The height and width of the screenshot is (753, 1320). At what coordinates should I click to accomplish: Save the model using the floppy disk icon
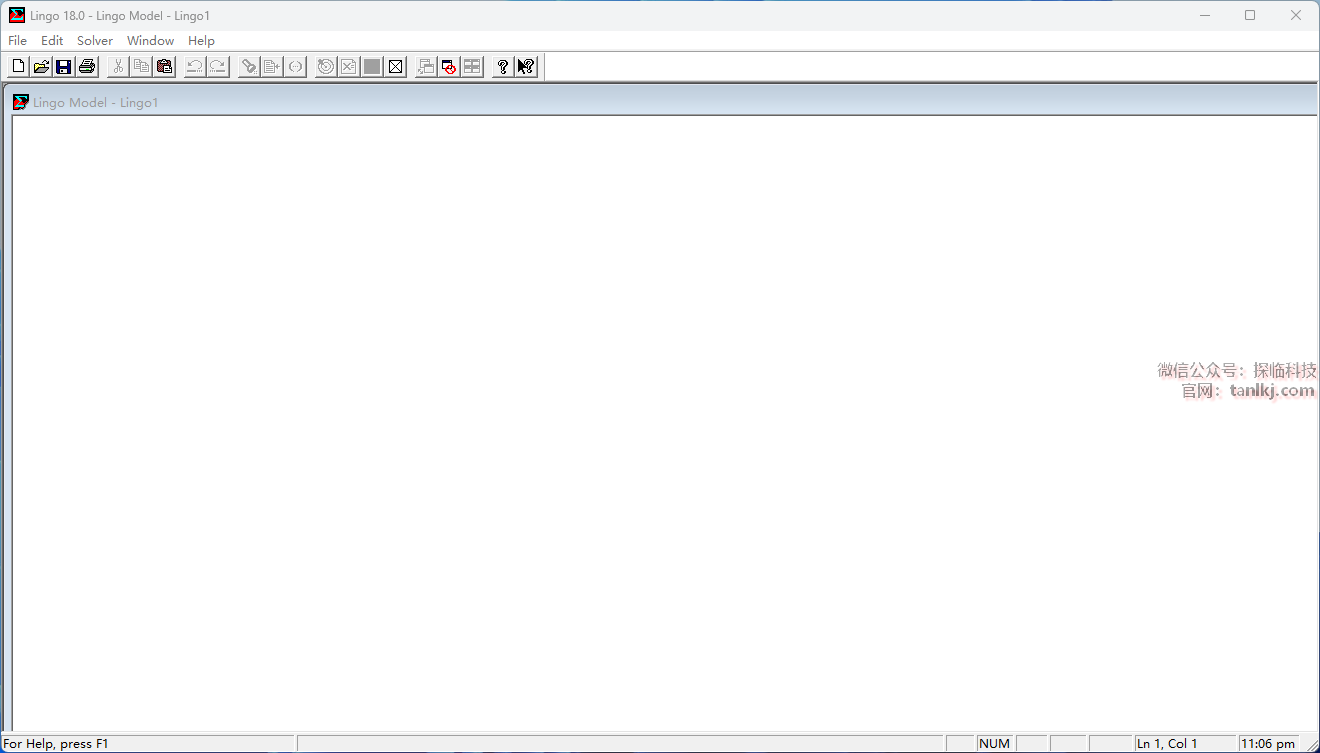point(64,67)
